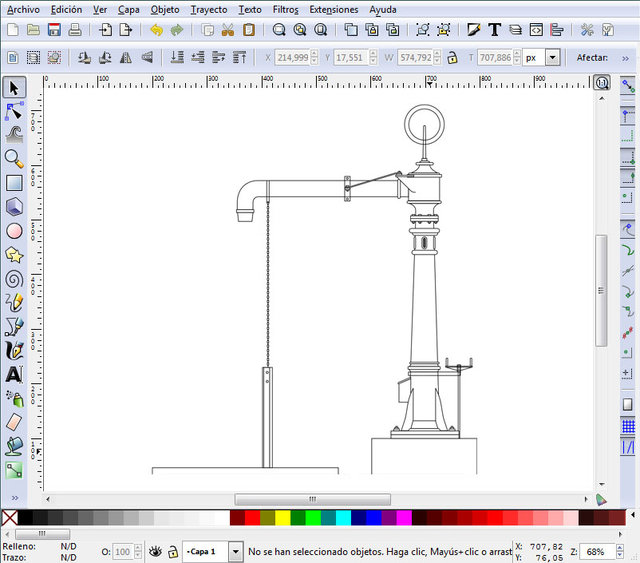640x563 pixels.
Task: Select the Star polygon tool
Action: pyautogui.click(x=14, y=255)
